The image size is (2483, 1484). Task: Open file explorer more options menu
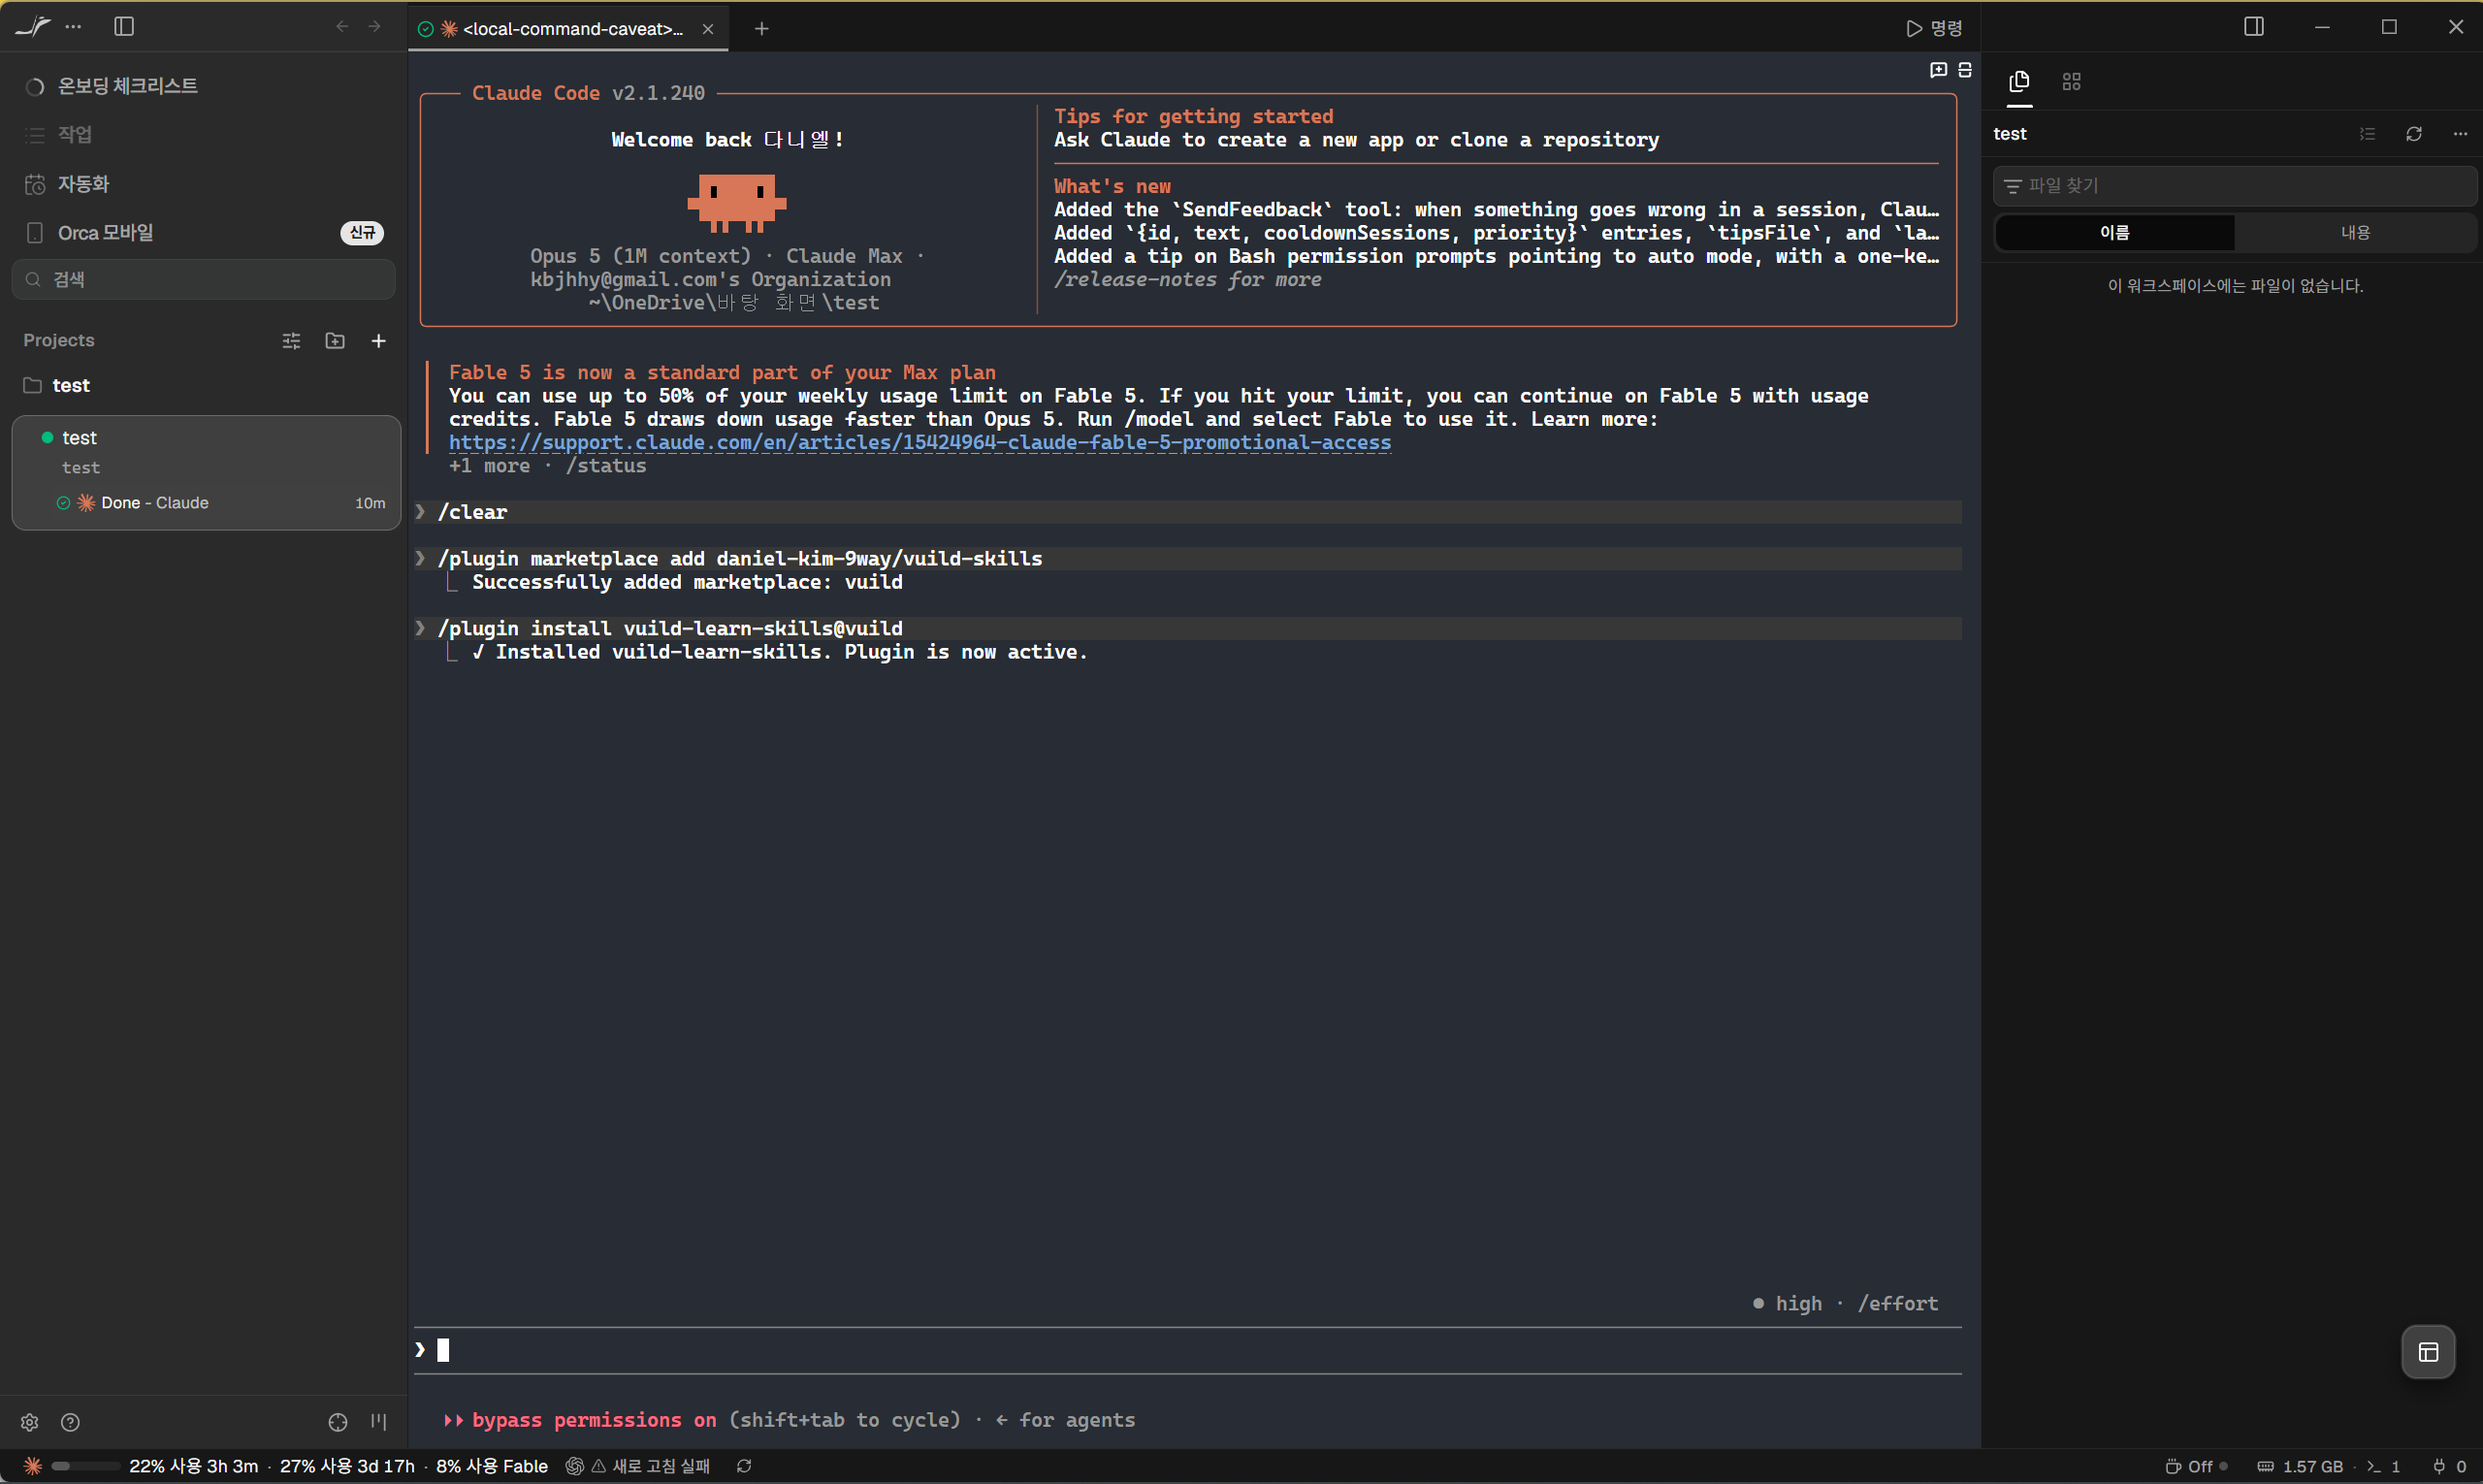pyautogui.click(x=2460, y=134)
